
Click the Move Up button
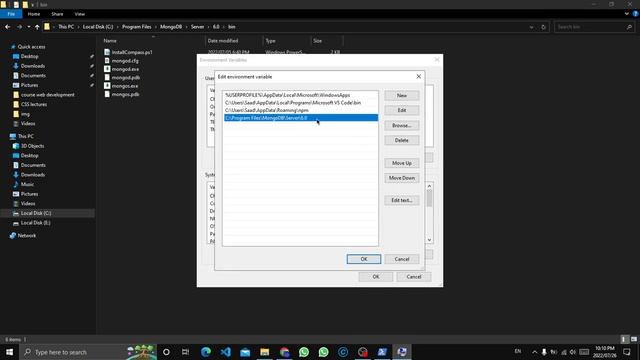[x=402, y=163]
